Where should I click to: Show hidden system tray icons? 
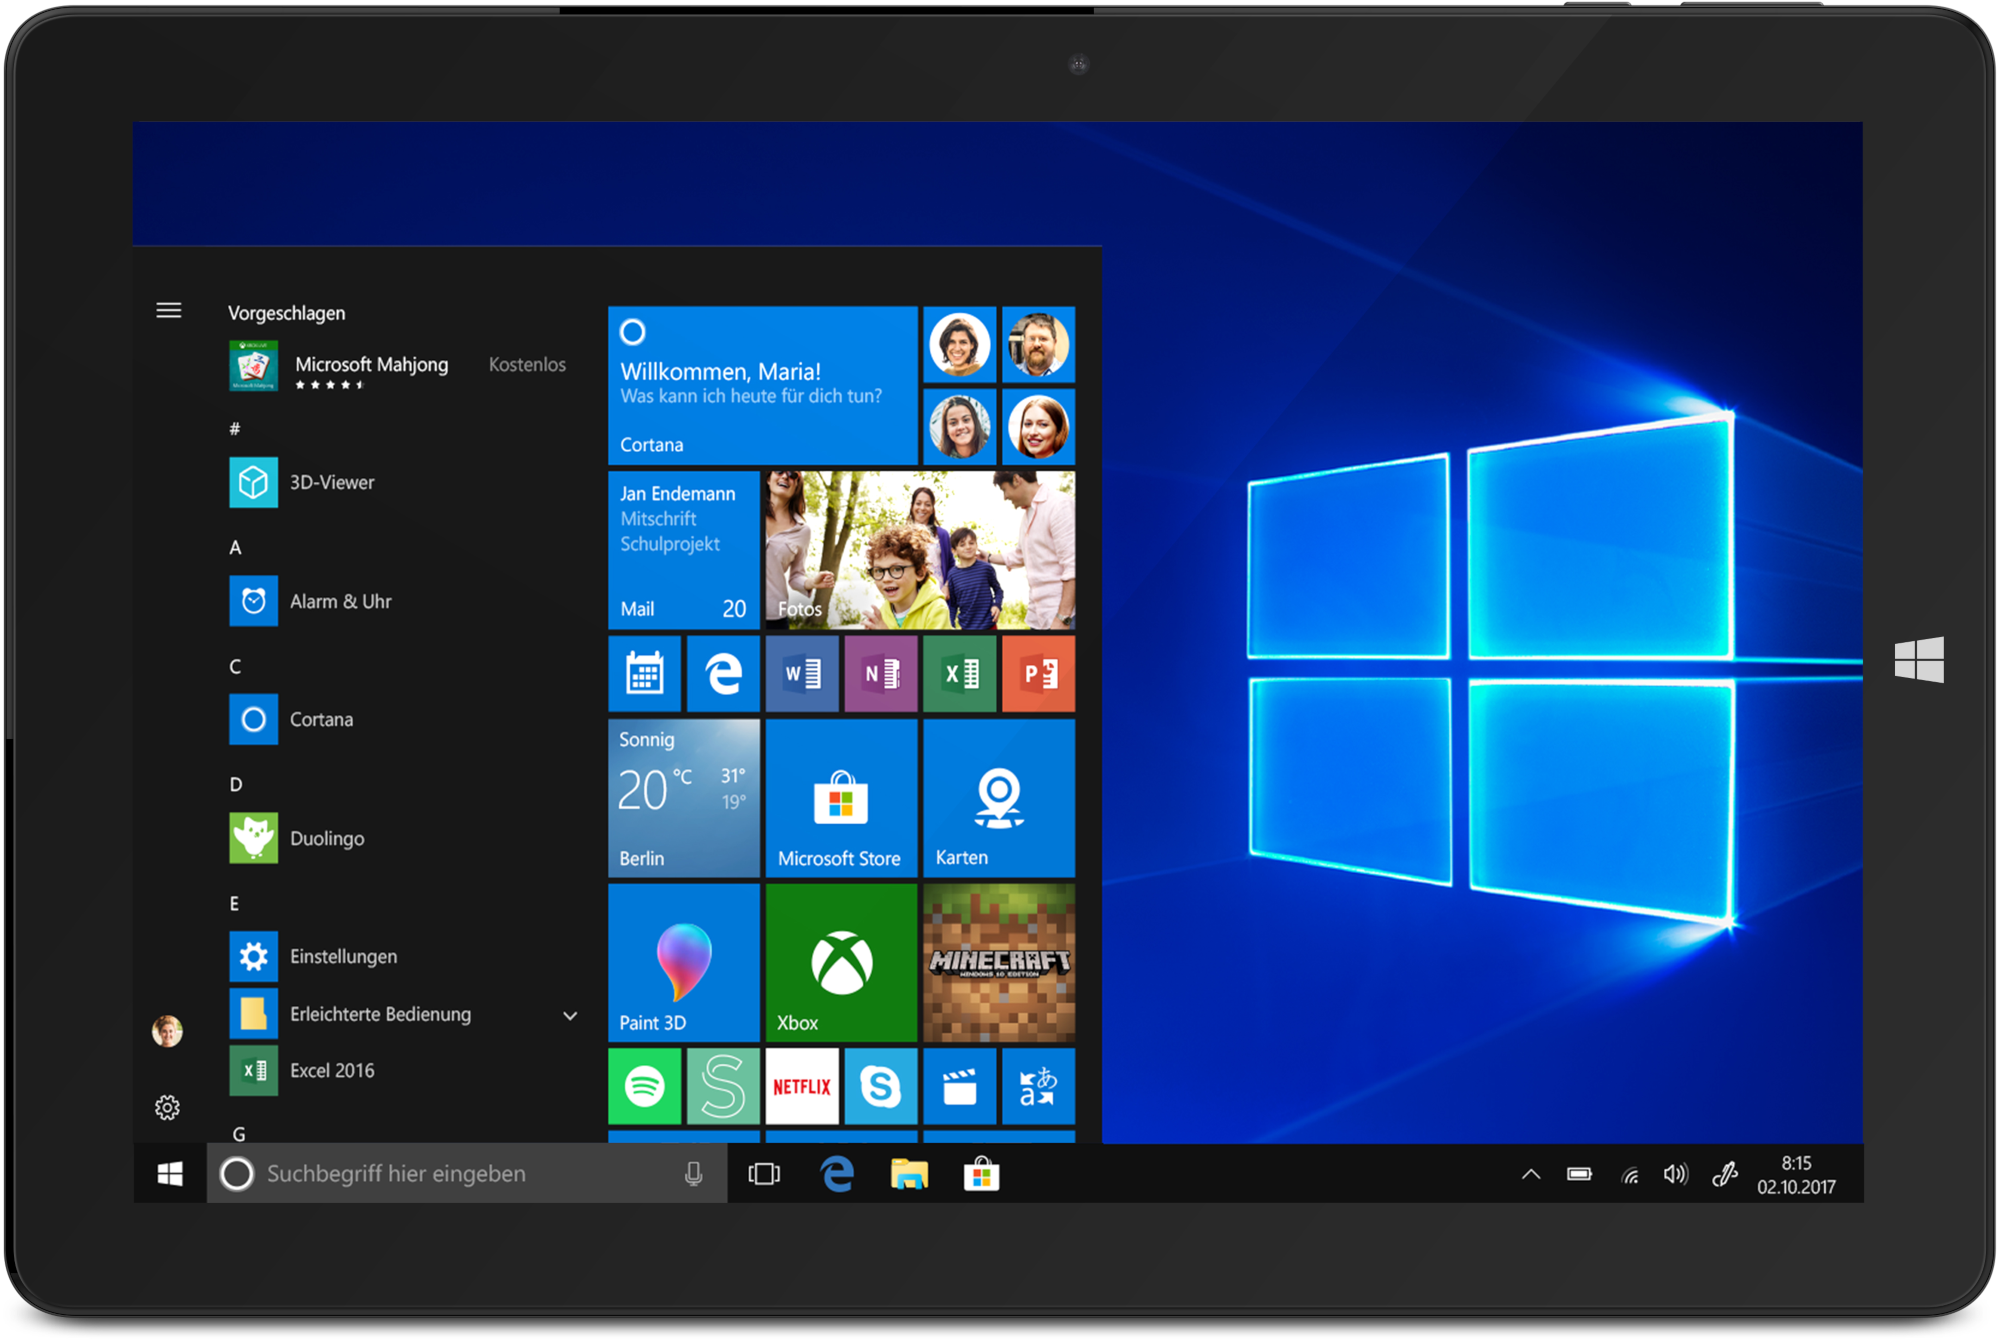tap(1530, 1174)
